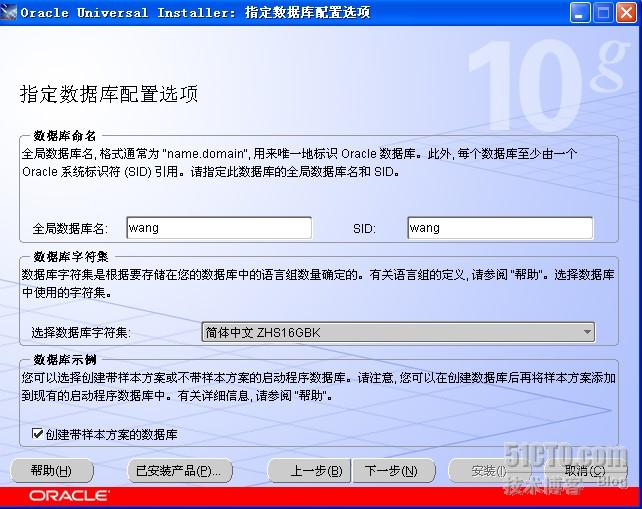Image resolution: width=642 pixels, height=509 pixels.
Task: Click the Oracle Universal Installer title bar icon
Action: coord(8,12)
